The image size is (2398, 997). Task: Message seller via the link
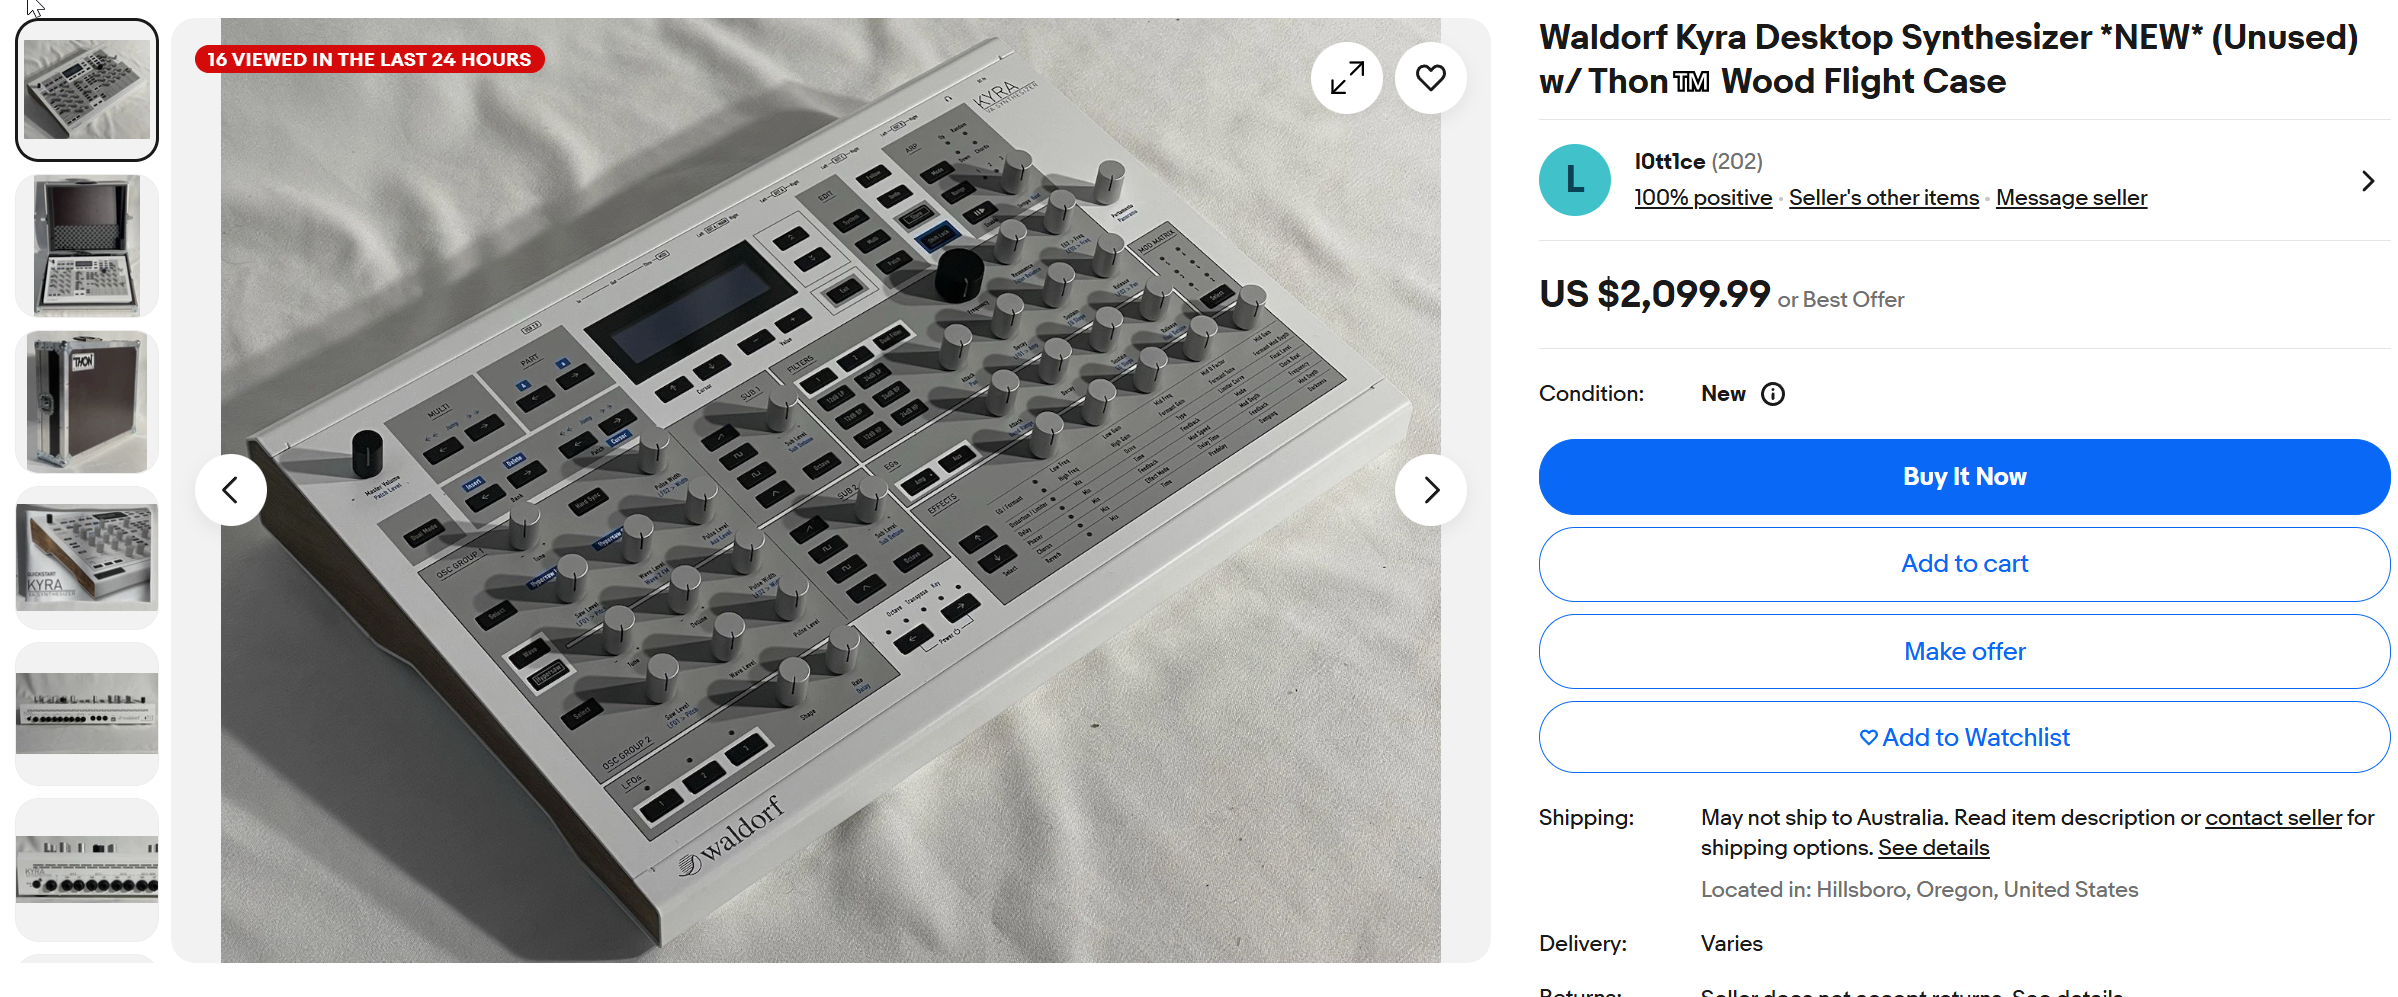pyautogui.click(x=2071, y=198)
